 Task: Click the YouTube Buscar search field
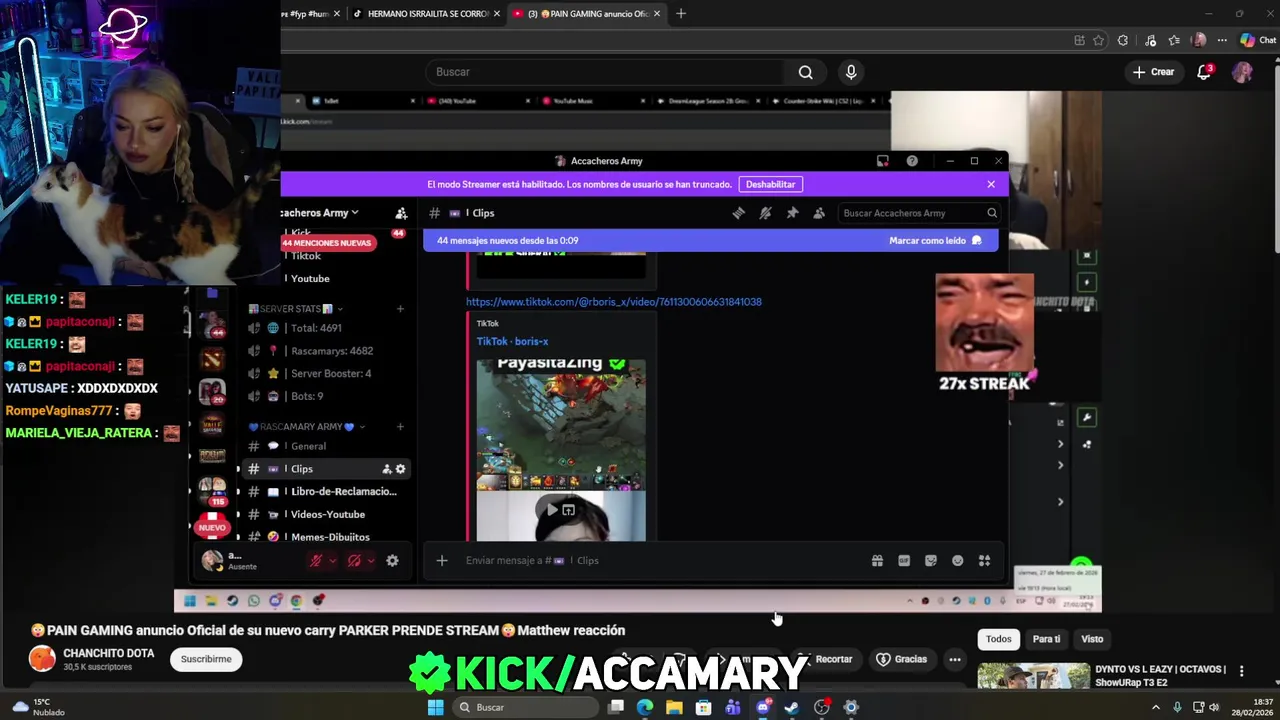click(605, 72)
